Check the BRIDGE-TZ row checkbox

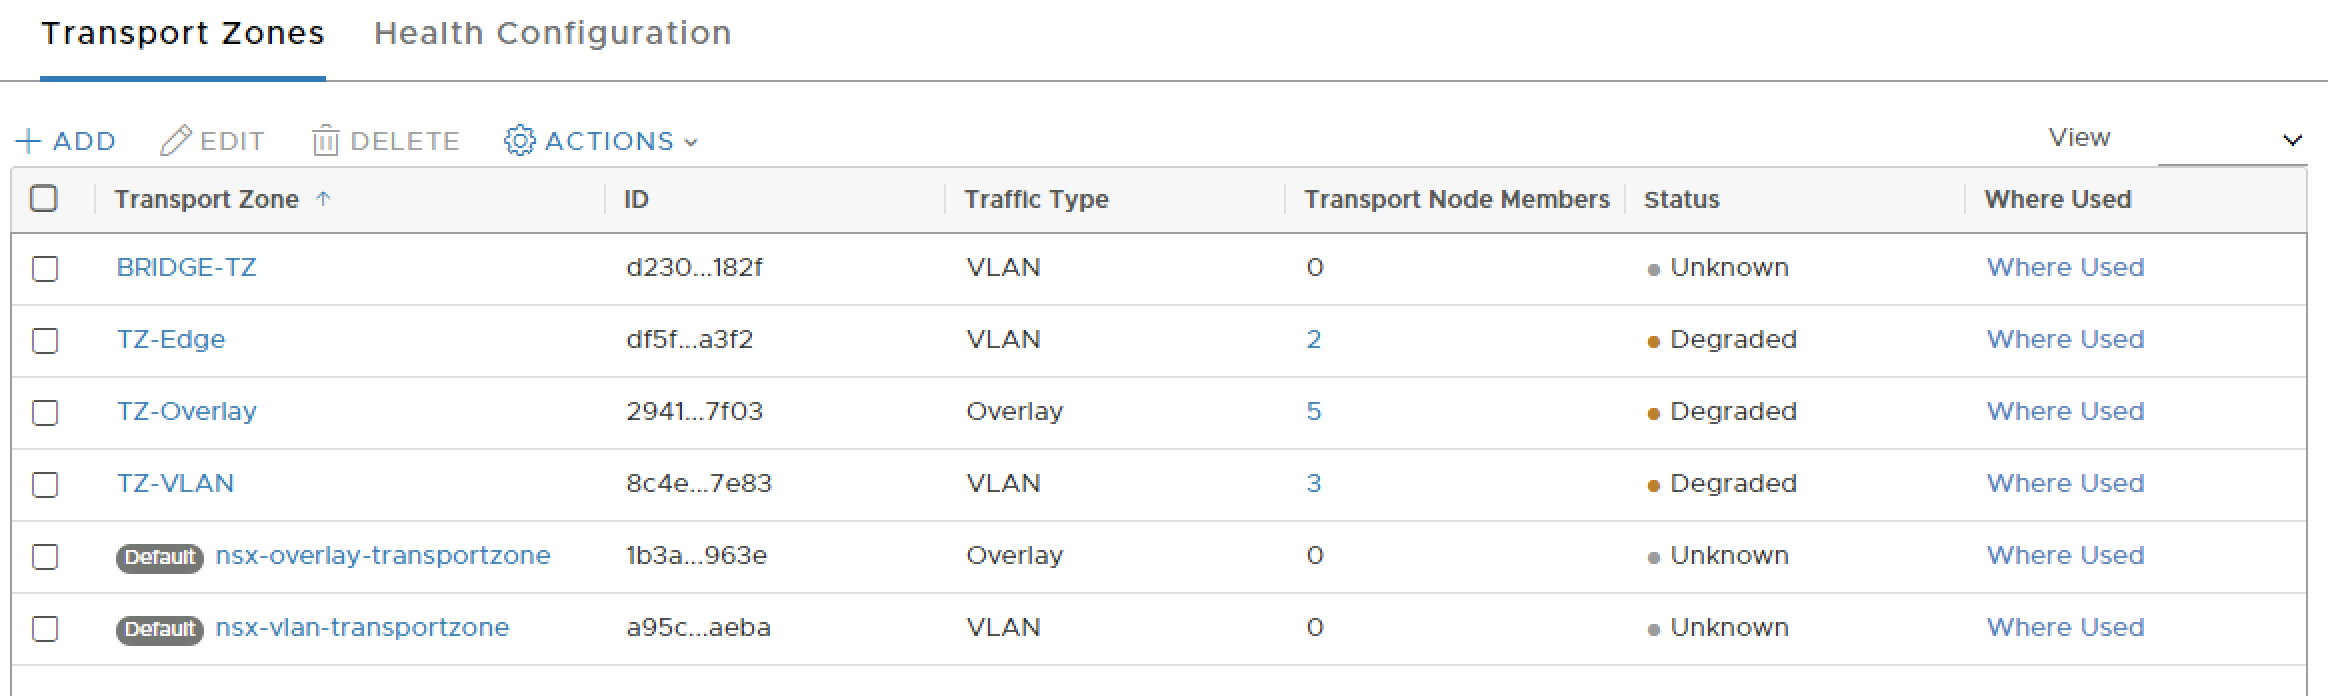[45, 269]
